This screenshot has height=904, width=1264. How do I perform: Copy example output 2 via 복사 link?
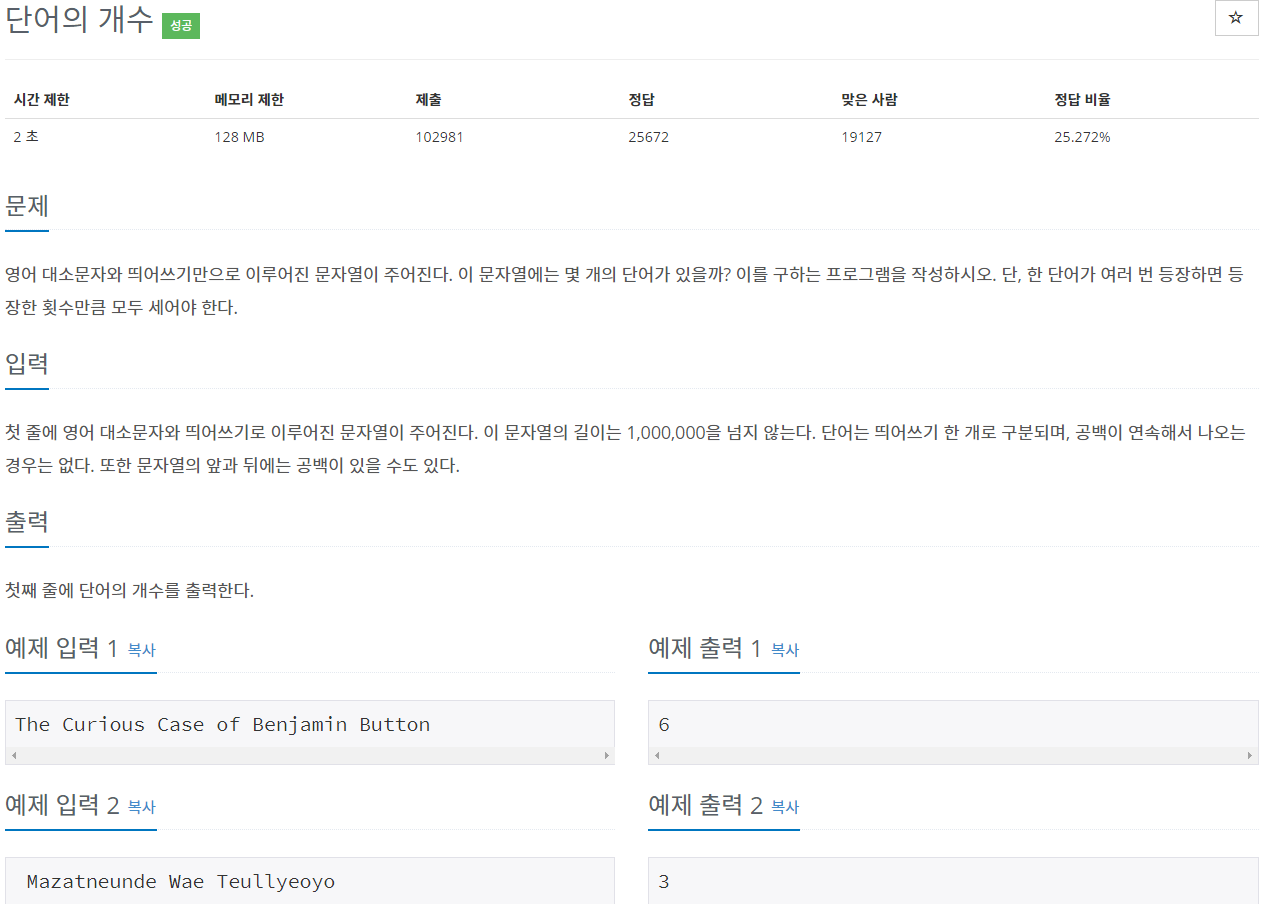click(785, 807)
